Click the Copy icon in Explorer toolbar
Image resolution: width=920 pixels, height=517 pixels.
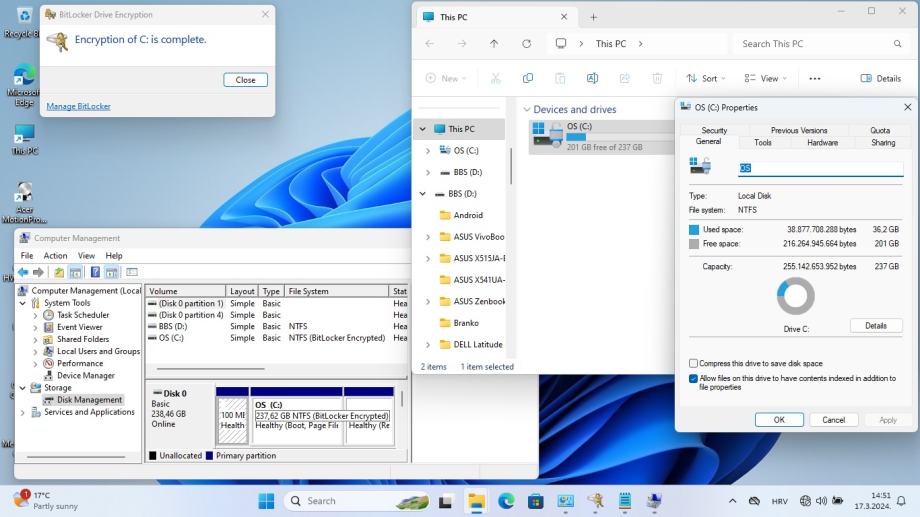pyautogui.click(x=528, y=78)
